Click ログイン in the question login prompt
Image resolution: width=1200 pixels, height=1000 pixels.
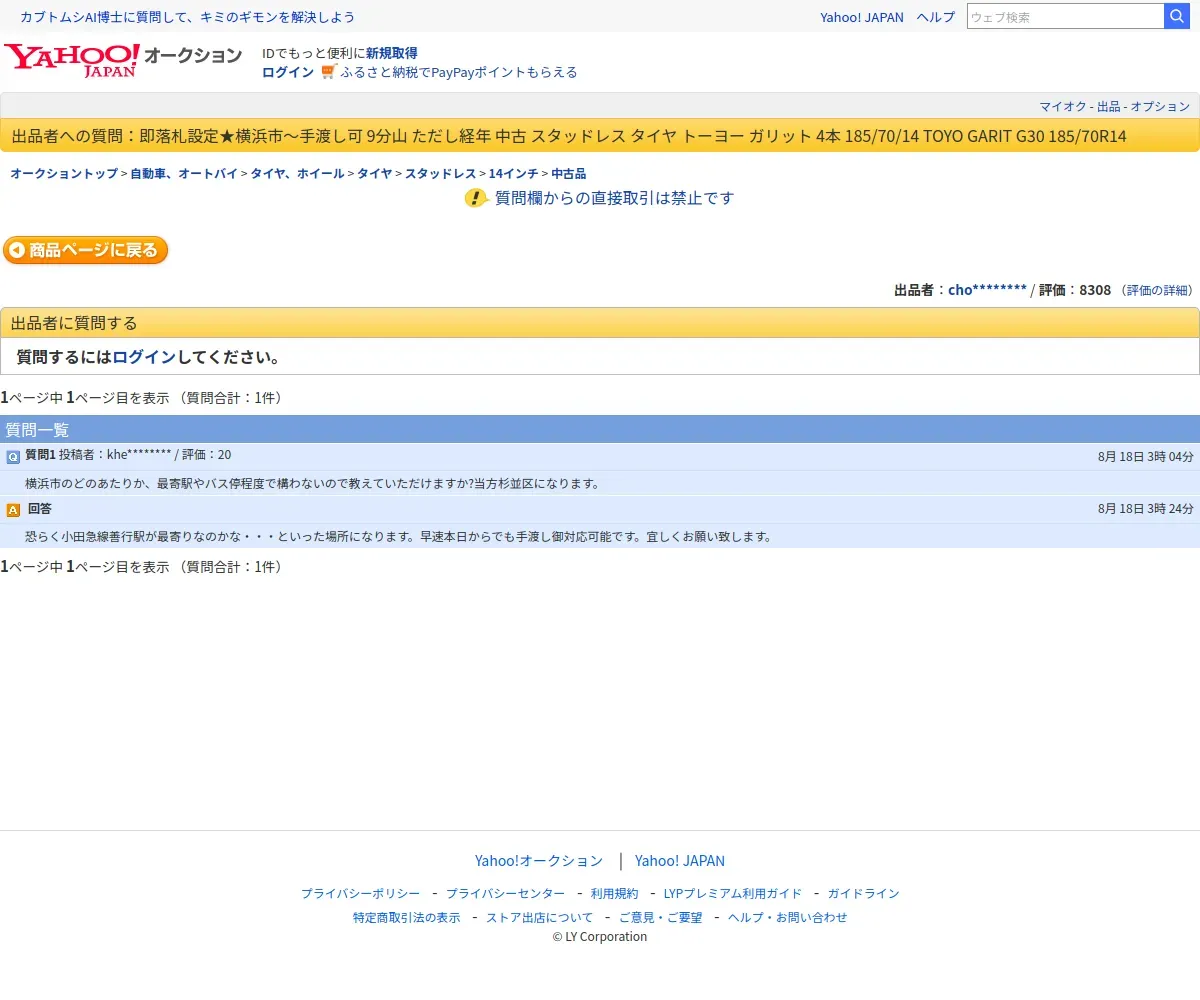(x=144, y=357)
